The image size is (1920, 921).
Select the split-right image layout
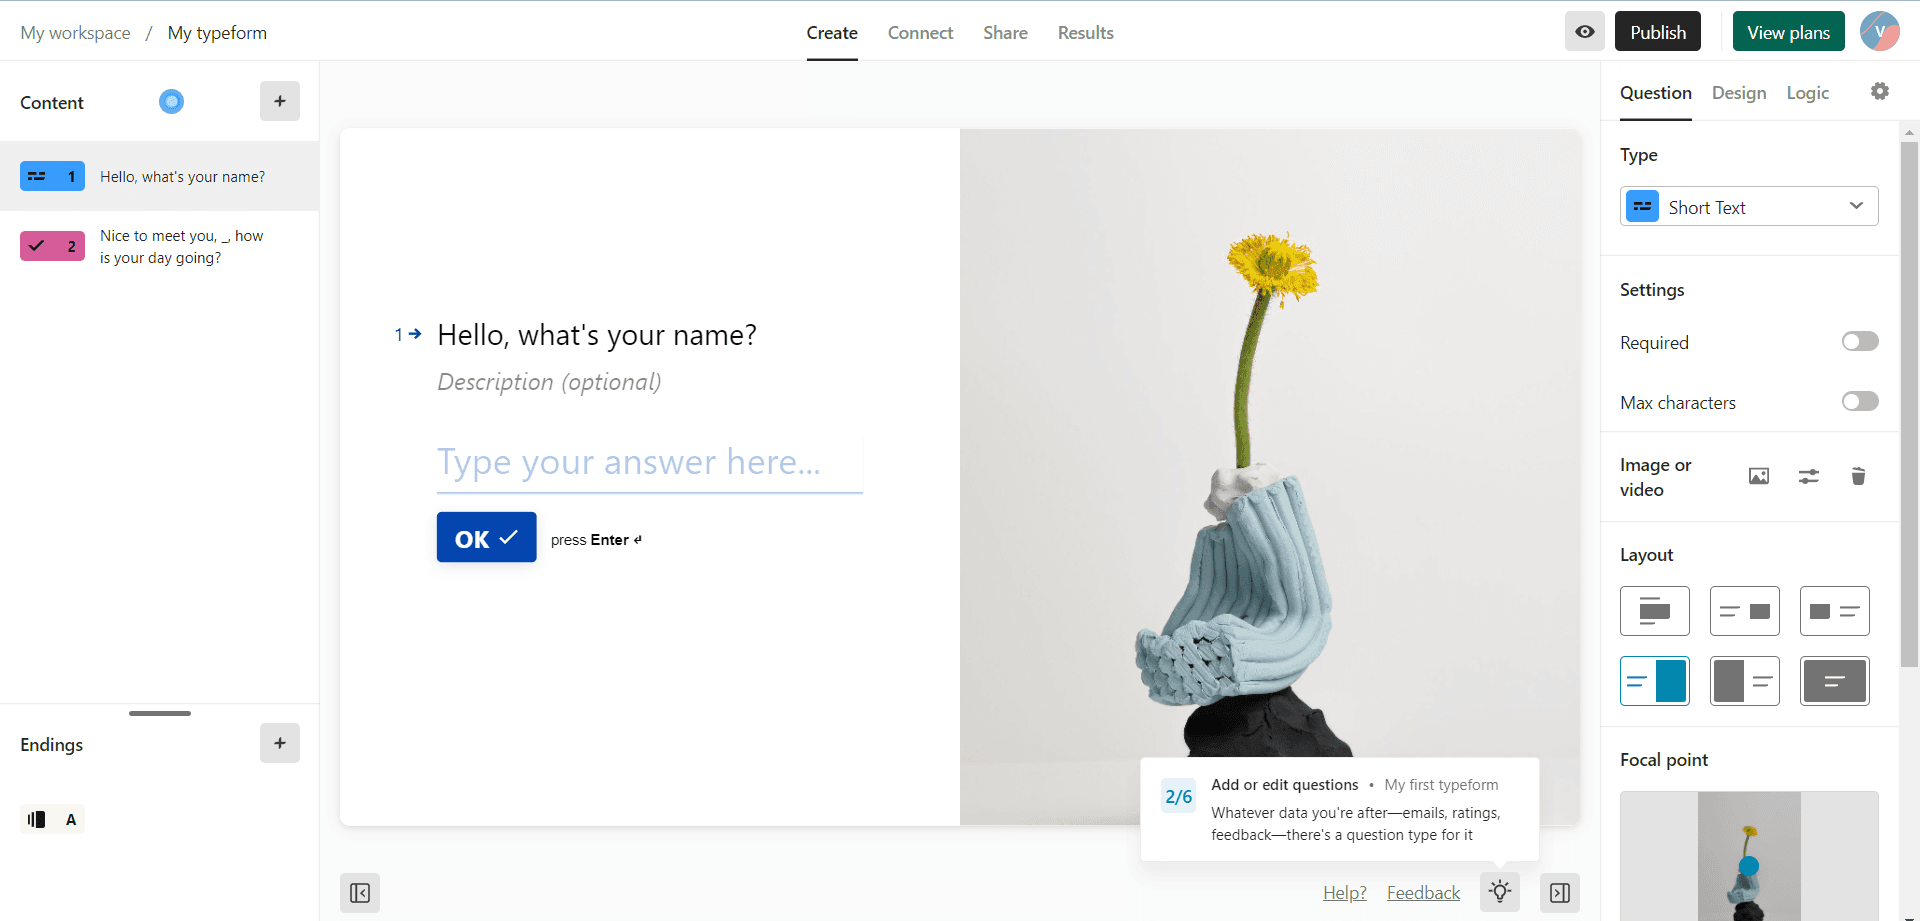(x=1655, y=681)
